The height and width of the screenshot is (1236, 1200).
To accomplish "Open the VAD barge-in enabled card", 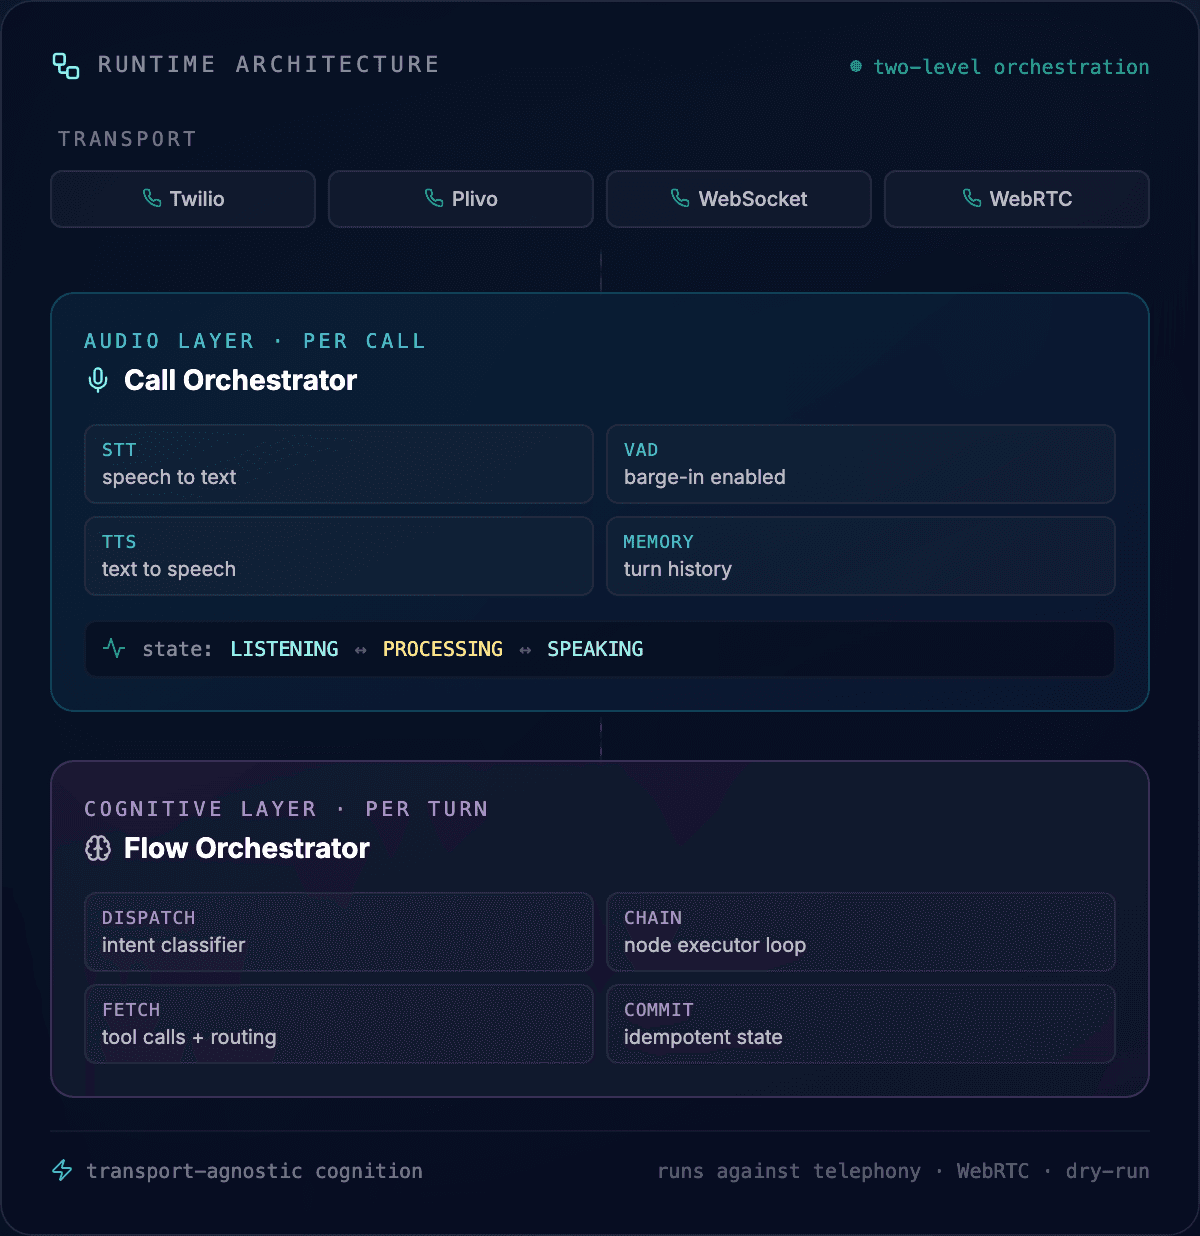I will click(861, 464).
